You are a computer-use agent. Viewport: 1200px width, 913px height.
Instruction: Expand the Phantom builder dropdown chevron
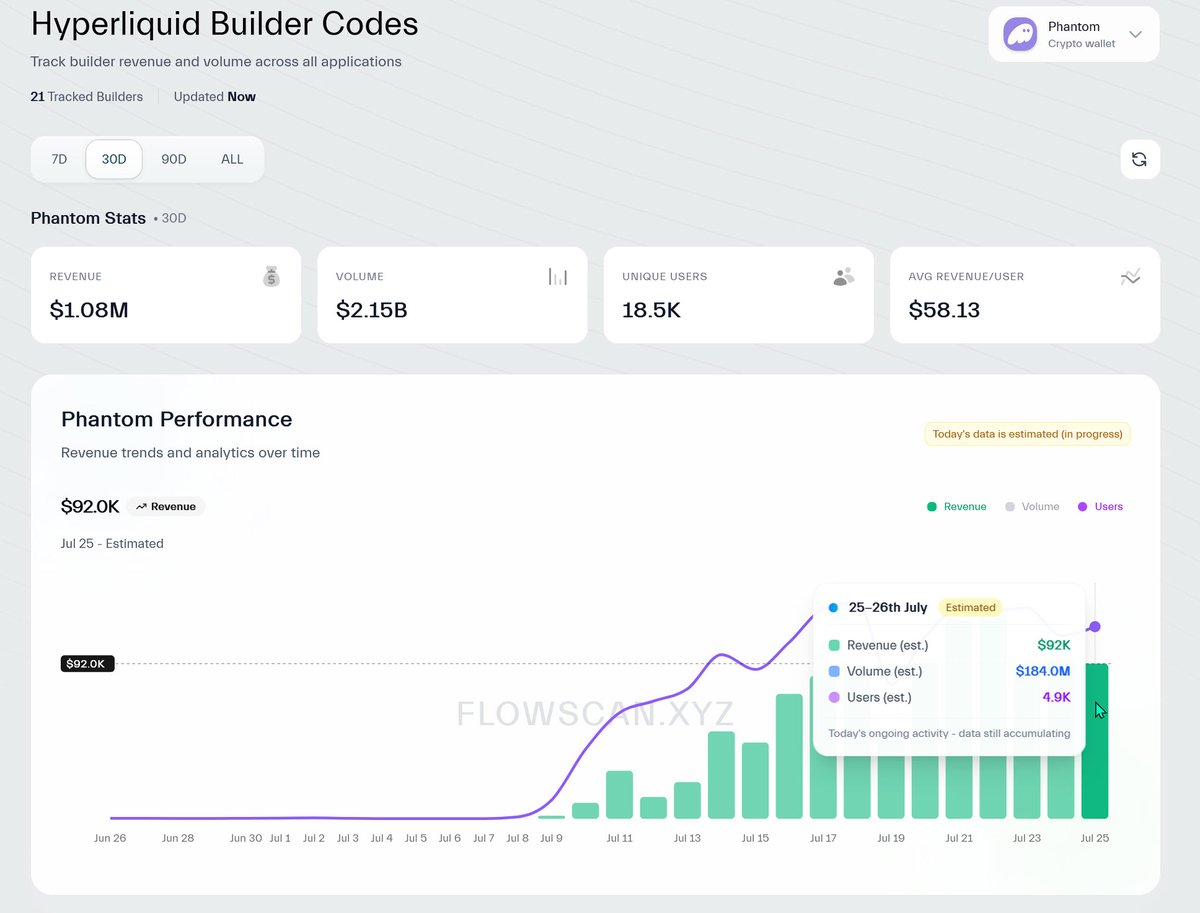tap(1135, 34)
